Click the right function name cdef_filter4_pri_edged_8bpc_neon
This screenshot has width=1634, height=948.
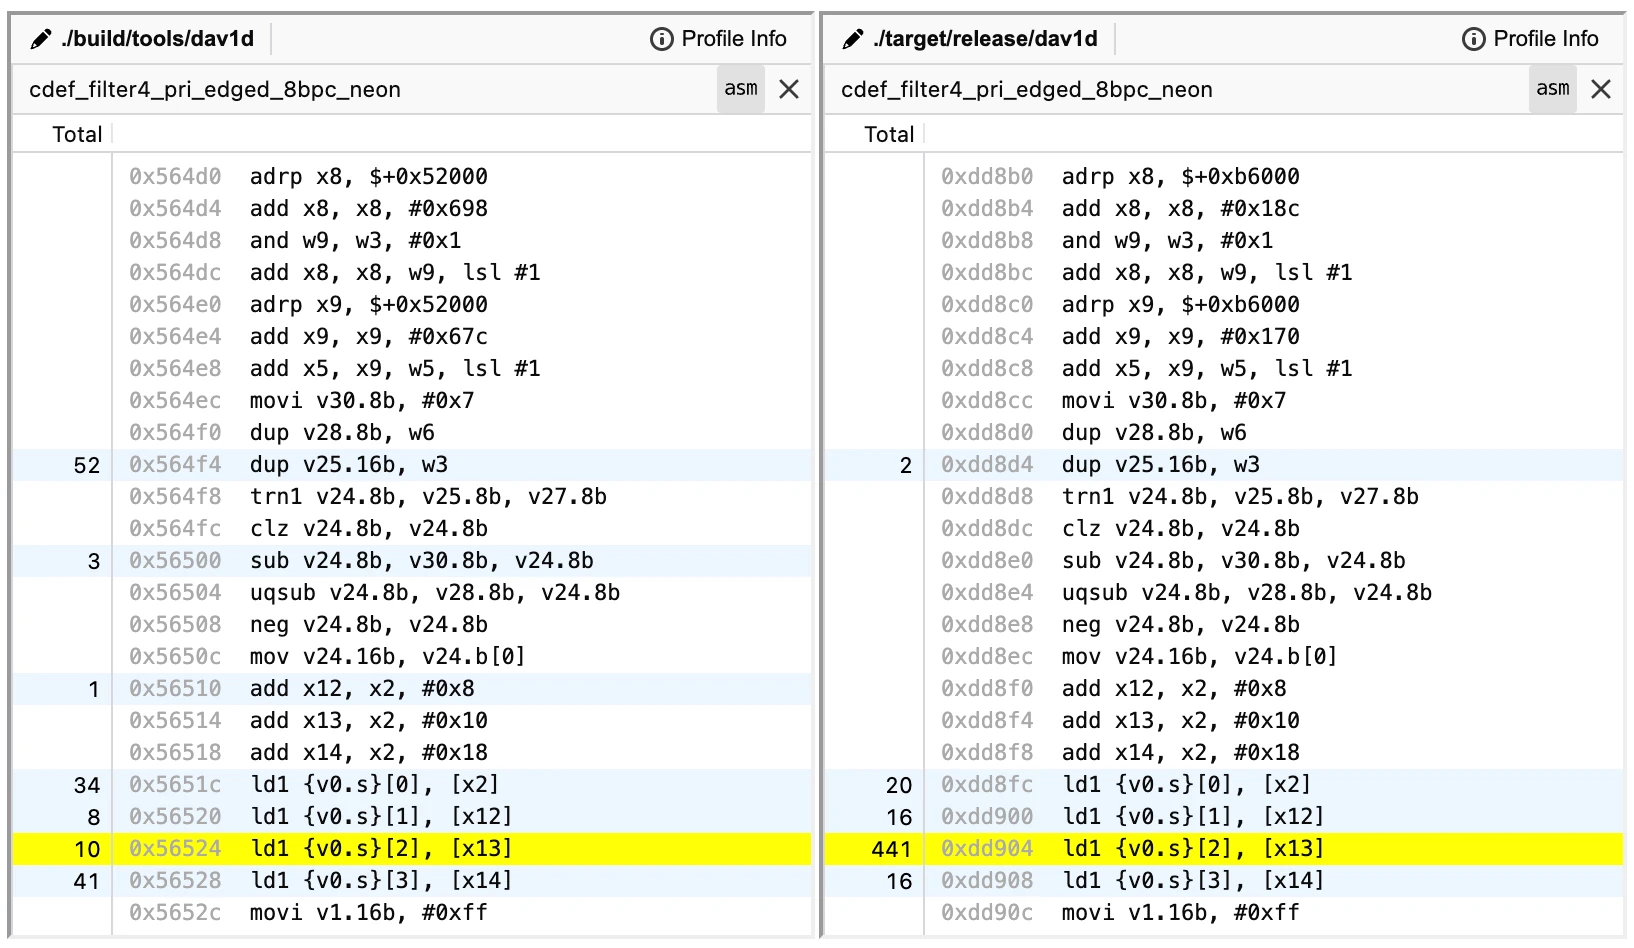(x=1025, y=88)
